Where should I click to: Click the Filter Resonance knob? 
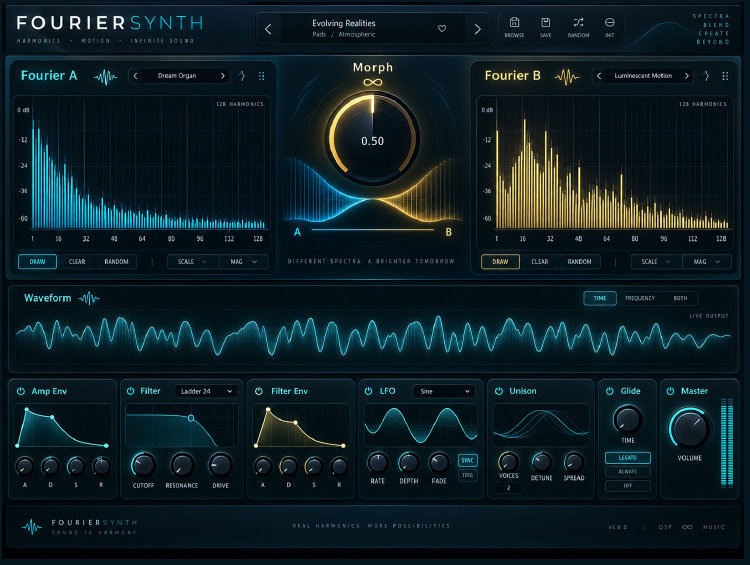[x=182, y=465]
